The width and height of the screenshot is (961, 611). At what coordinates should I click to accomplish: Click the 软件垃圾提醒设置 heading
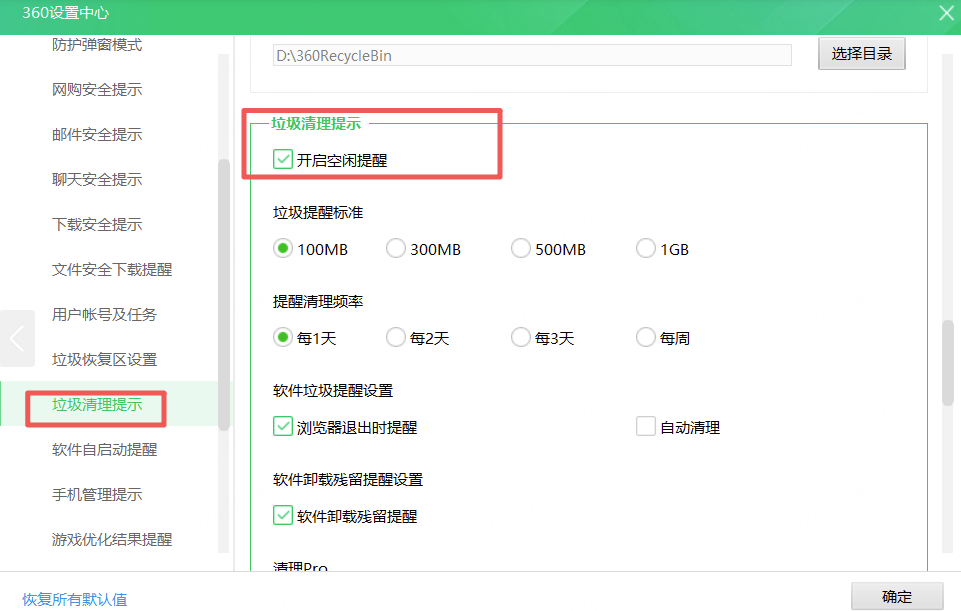click(333, 390)
